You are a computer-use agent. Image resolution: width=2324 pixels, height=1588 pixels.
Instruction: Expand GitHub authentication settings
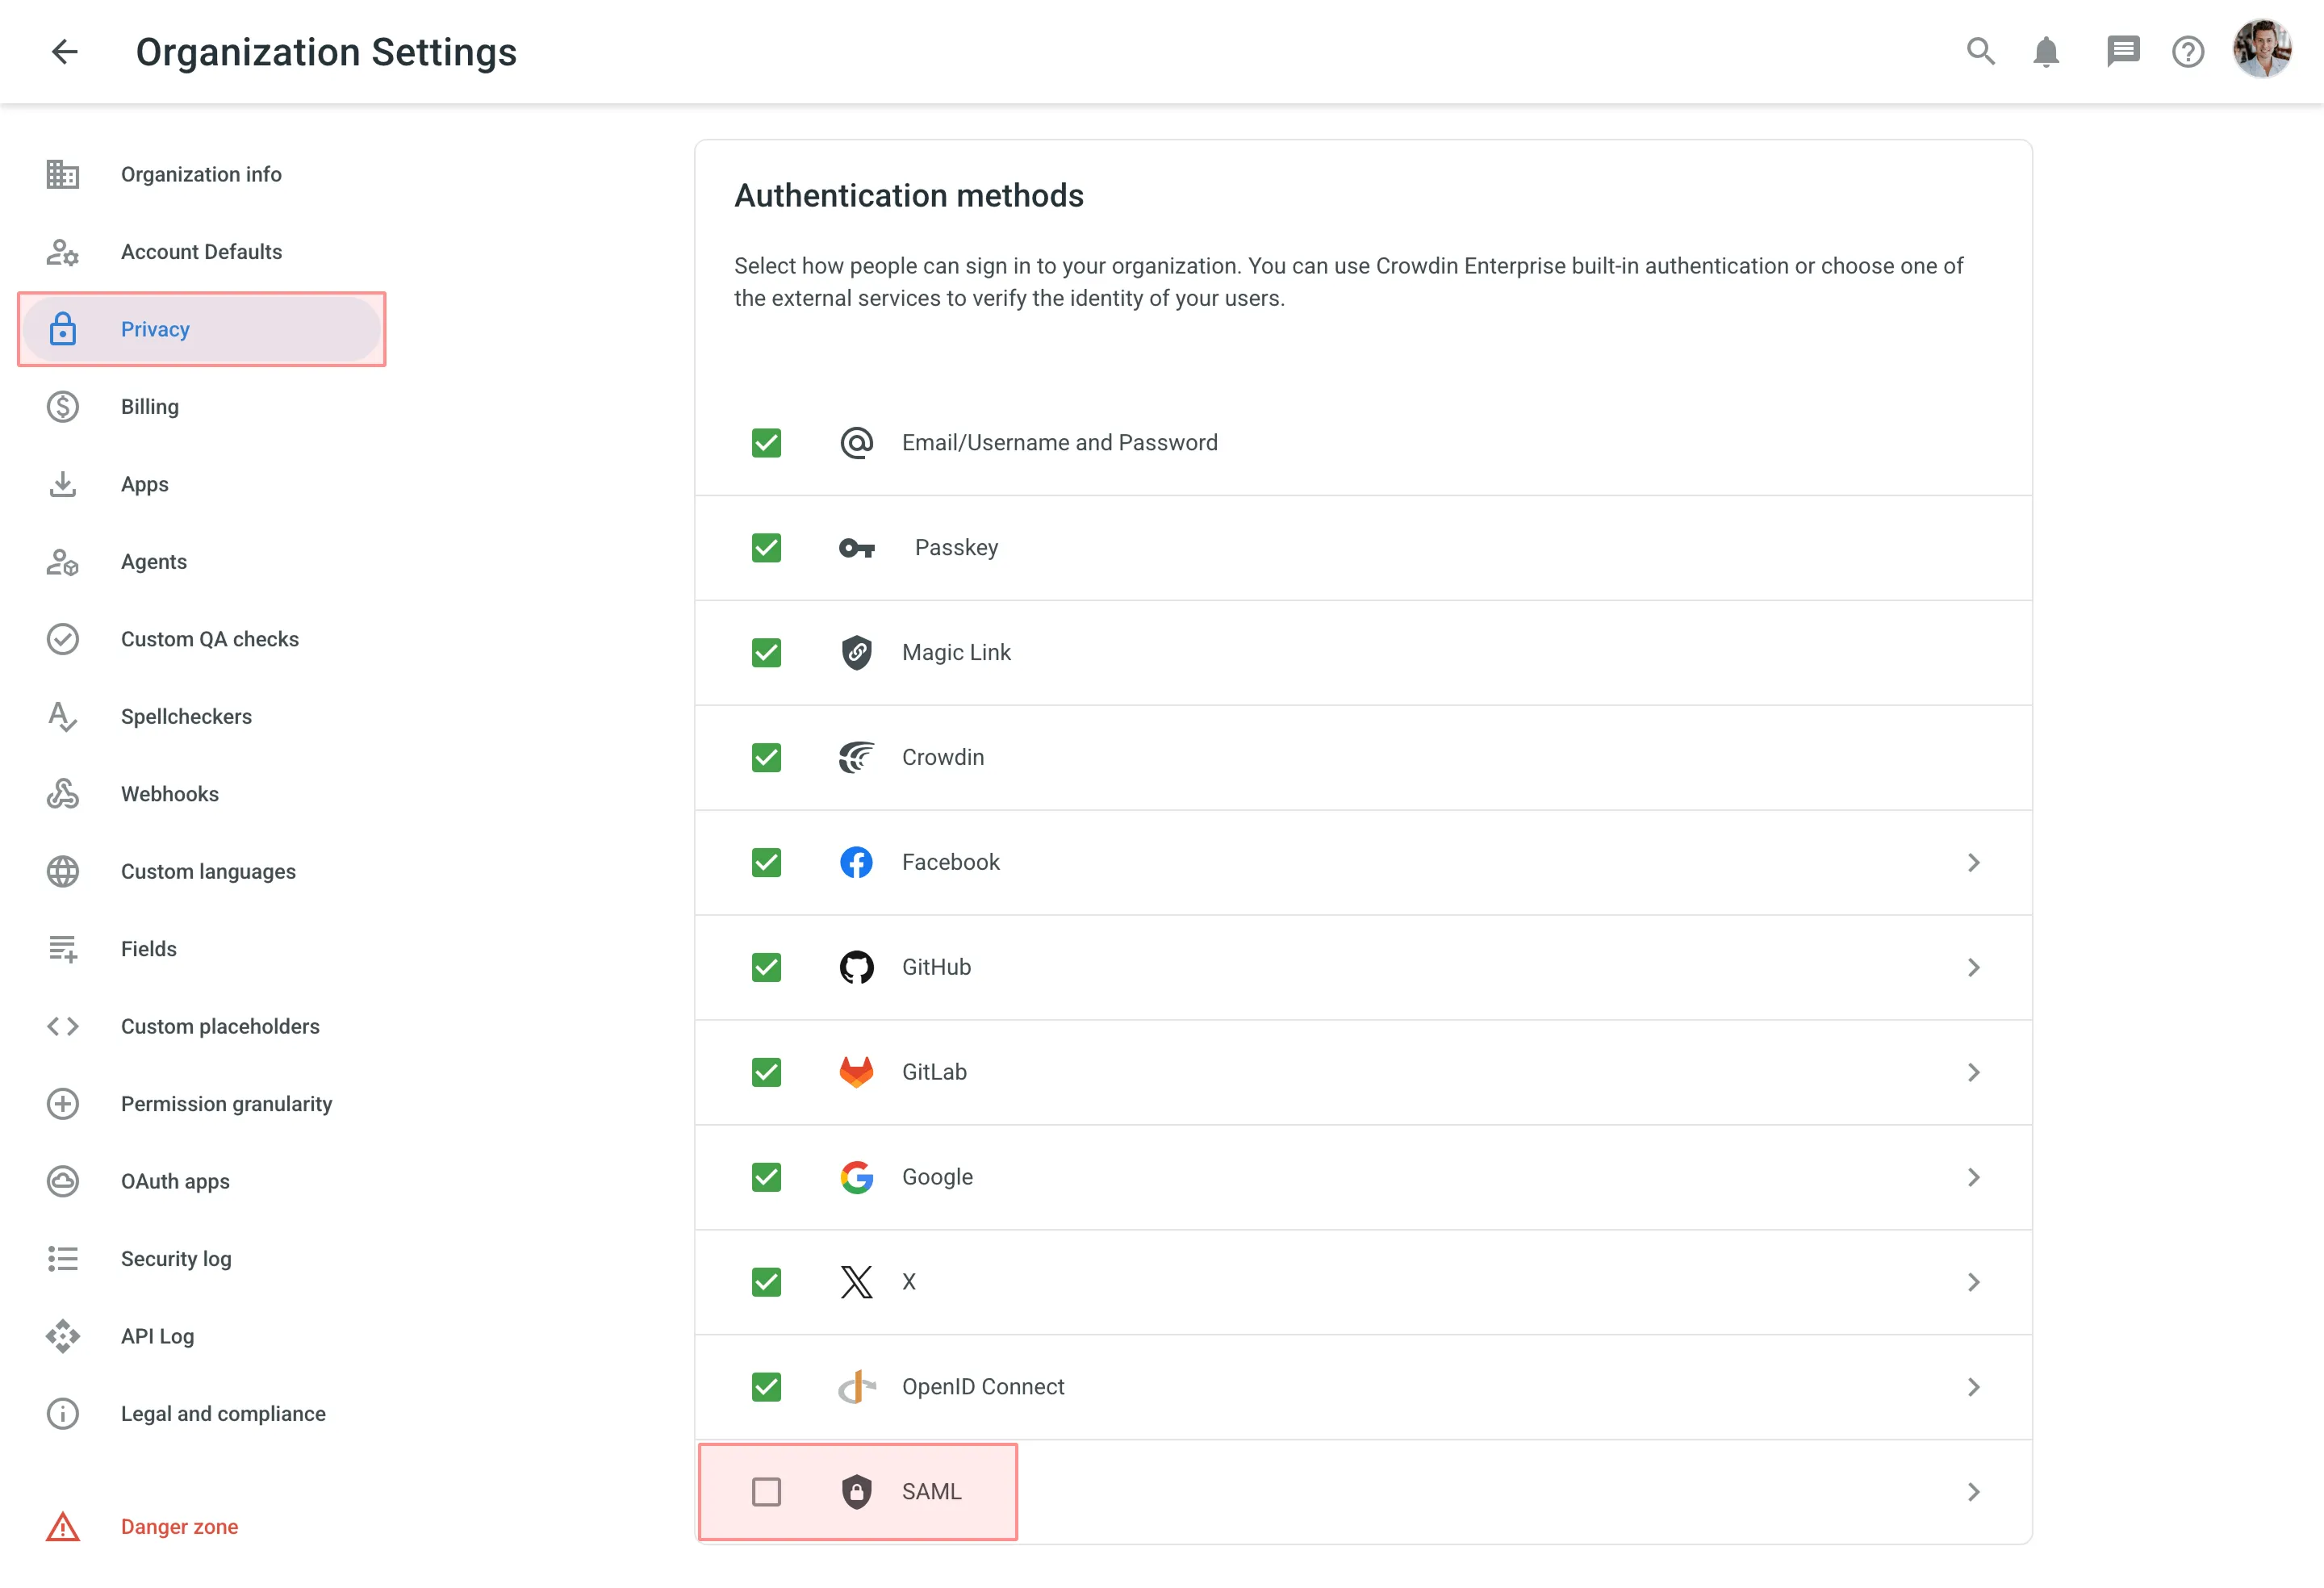coord(1973,967)
